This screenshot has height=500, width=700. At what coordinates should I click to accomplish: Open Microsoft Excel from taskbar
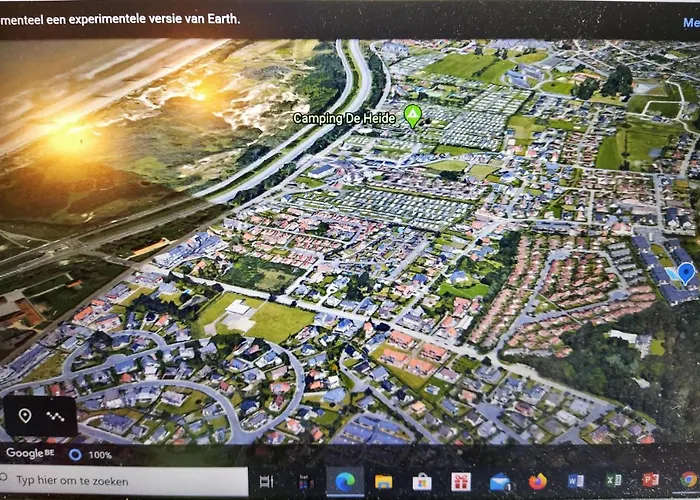[613, 480]
